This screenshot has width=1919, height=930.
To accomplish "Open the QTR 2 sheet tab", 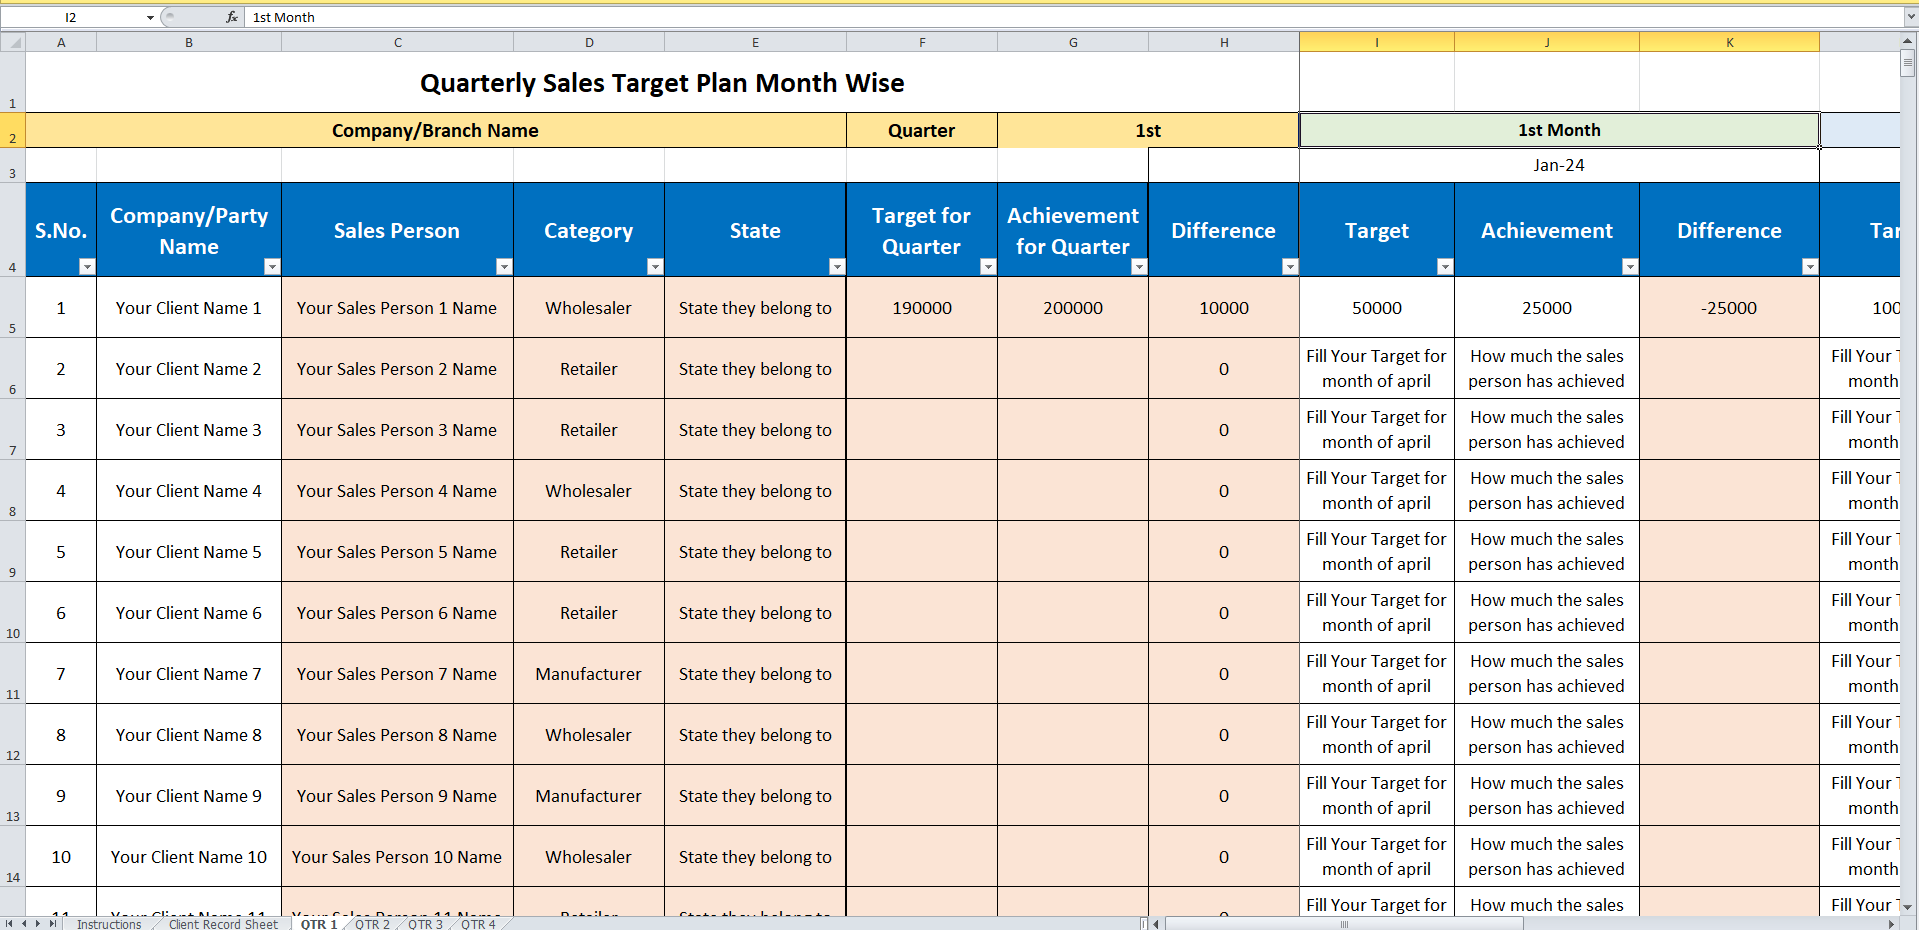I will point(372,924).
